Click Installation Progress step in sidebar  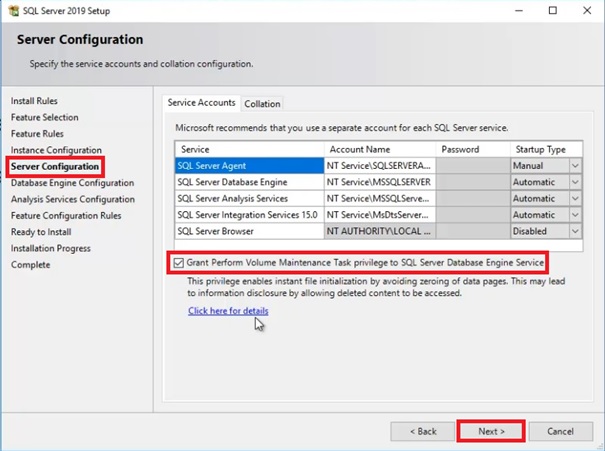pos(51,248)
